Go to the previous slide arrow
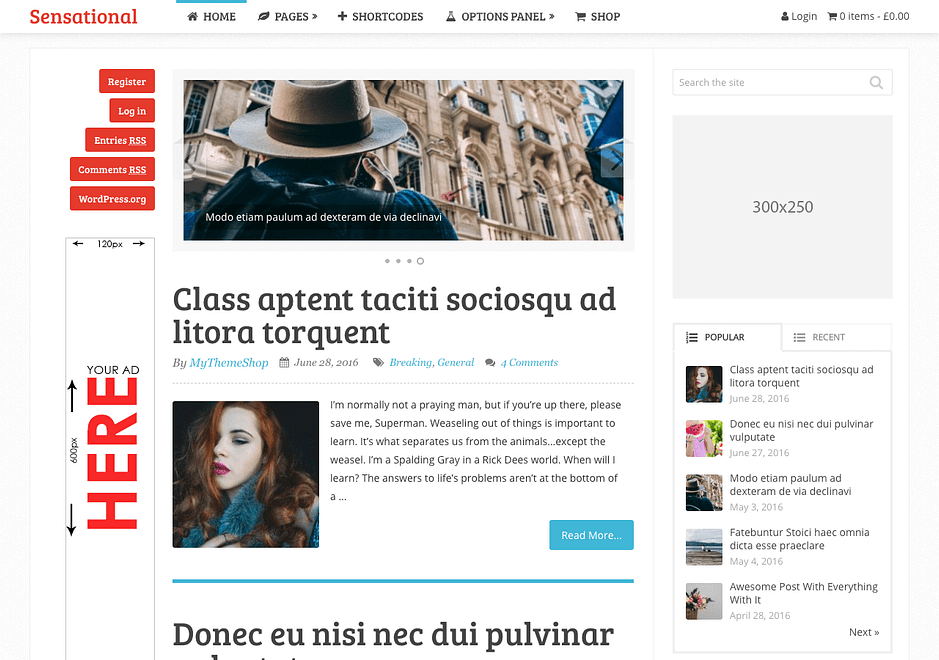 point(189,161)
